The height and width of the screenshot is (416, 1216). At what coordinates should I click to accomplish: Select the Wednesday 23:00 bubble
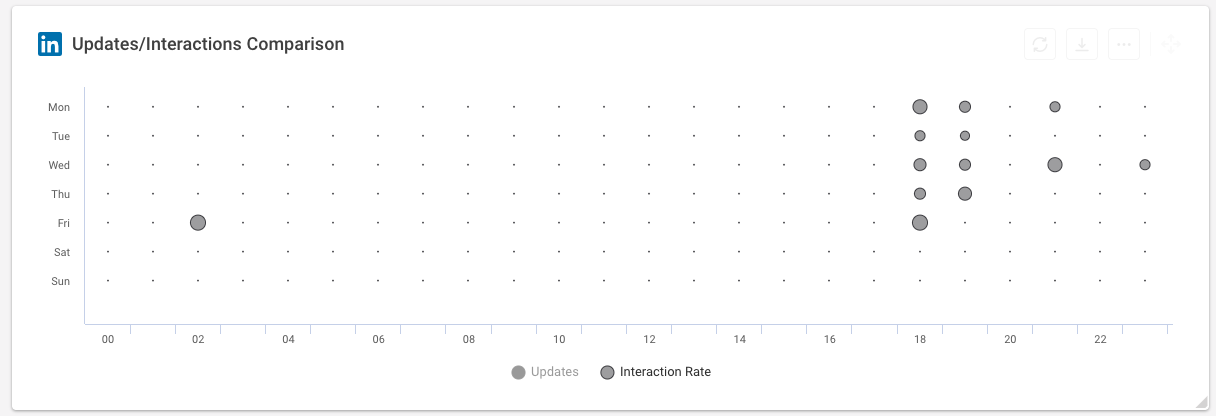(1145, 164)
